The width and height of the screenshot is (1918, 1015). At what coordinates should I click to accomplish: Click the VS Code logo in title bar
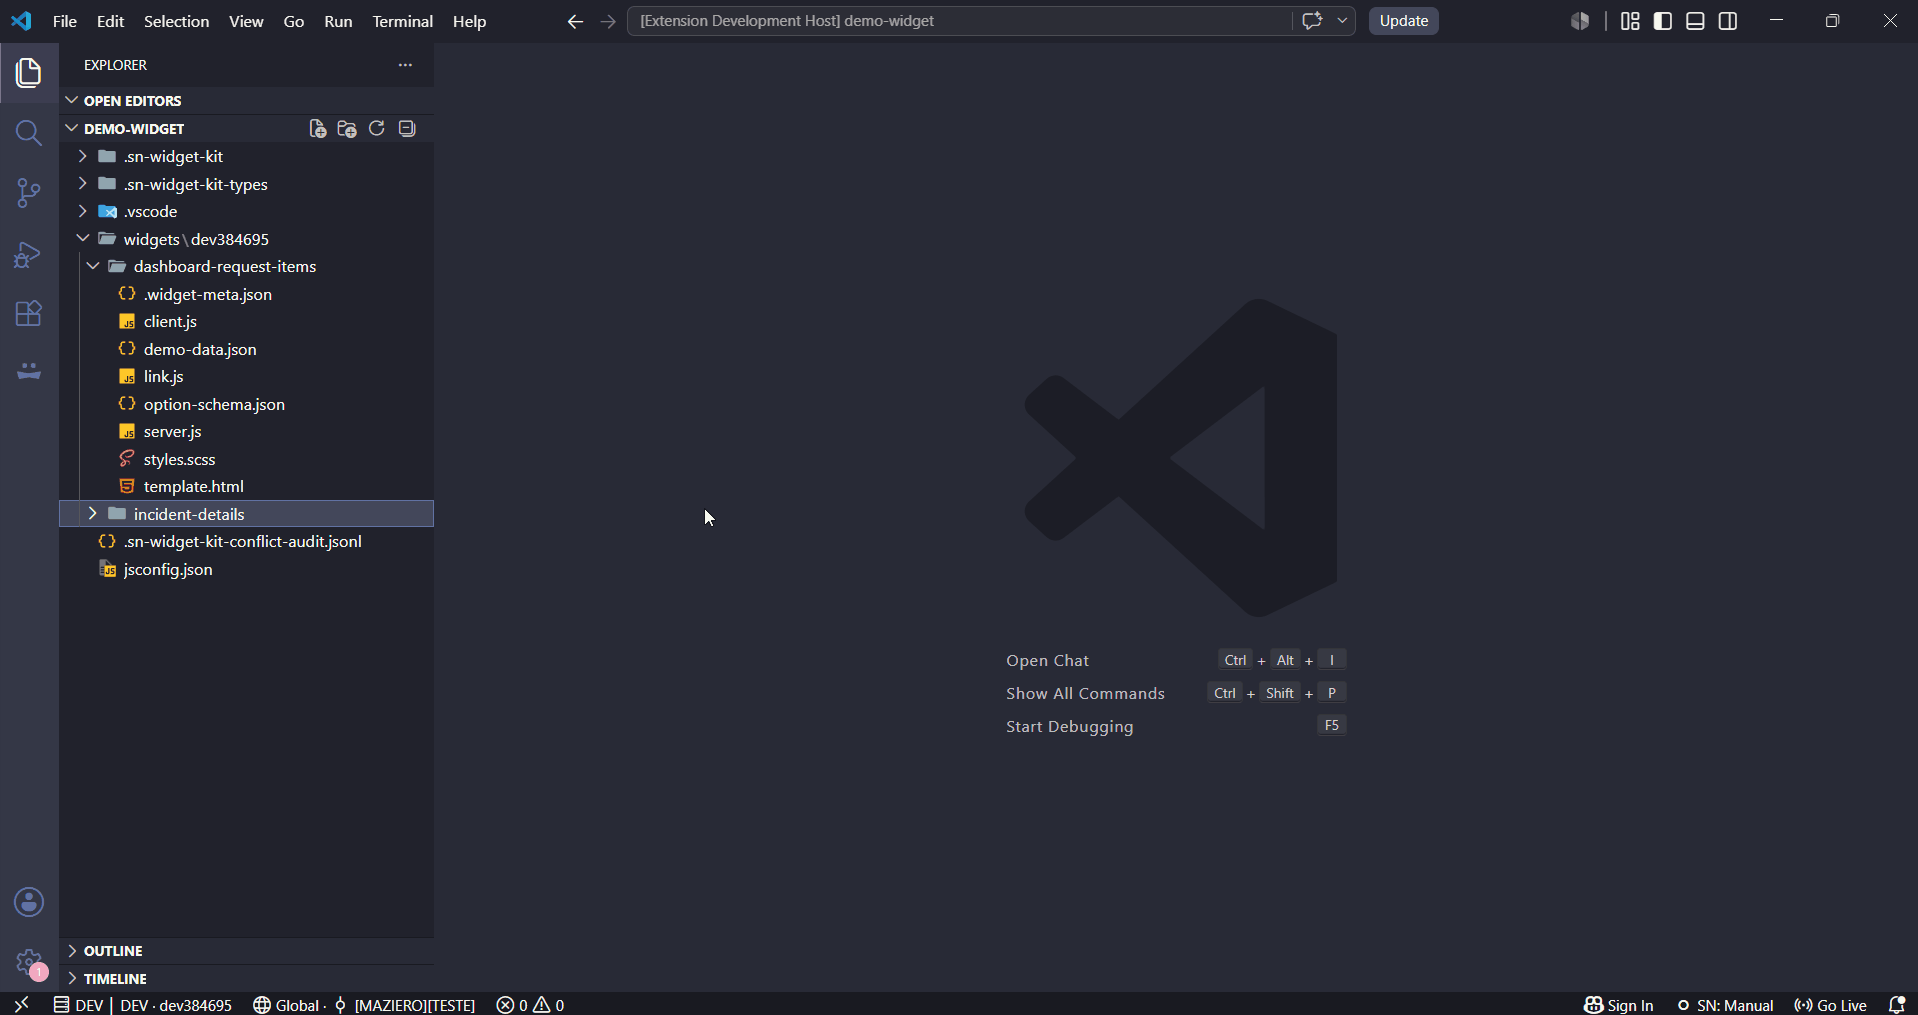21,21
